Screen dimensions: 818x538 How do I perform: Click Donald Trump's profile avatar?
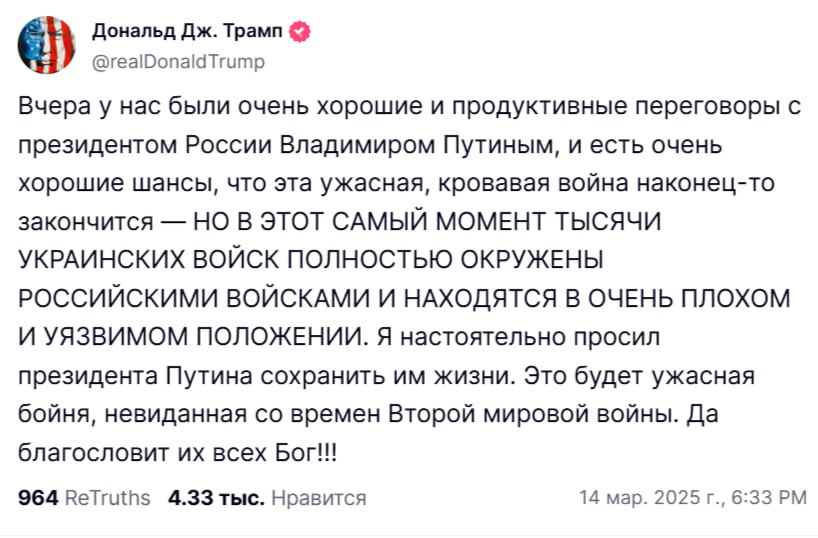[x=46, y=45]
